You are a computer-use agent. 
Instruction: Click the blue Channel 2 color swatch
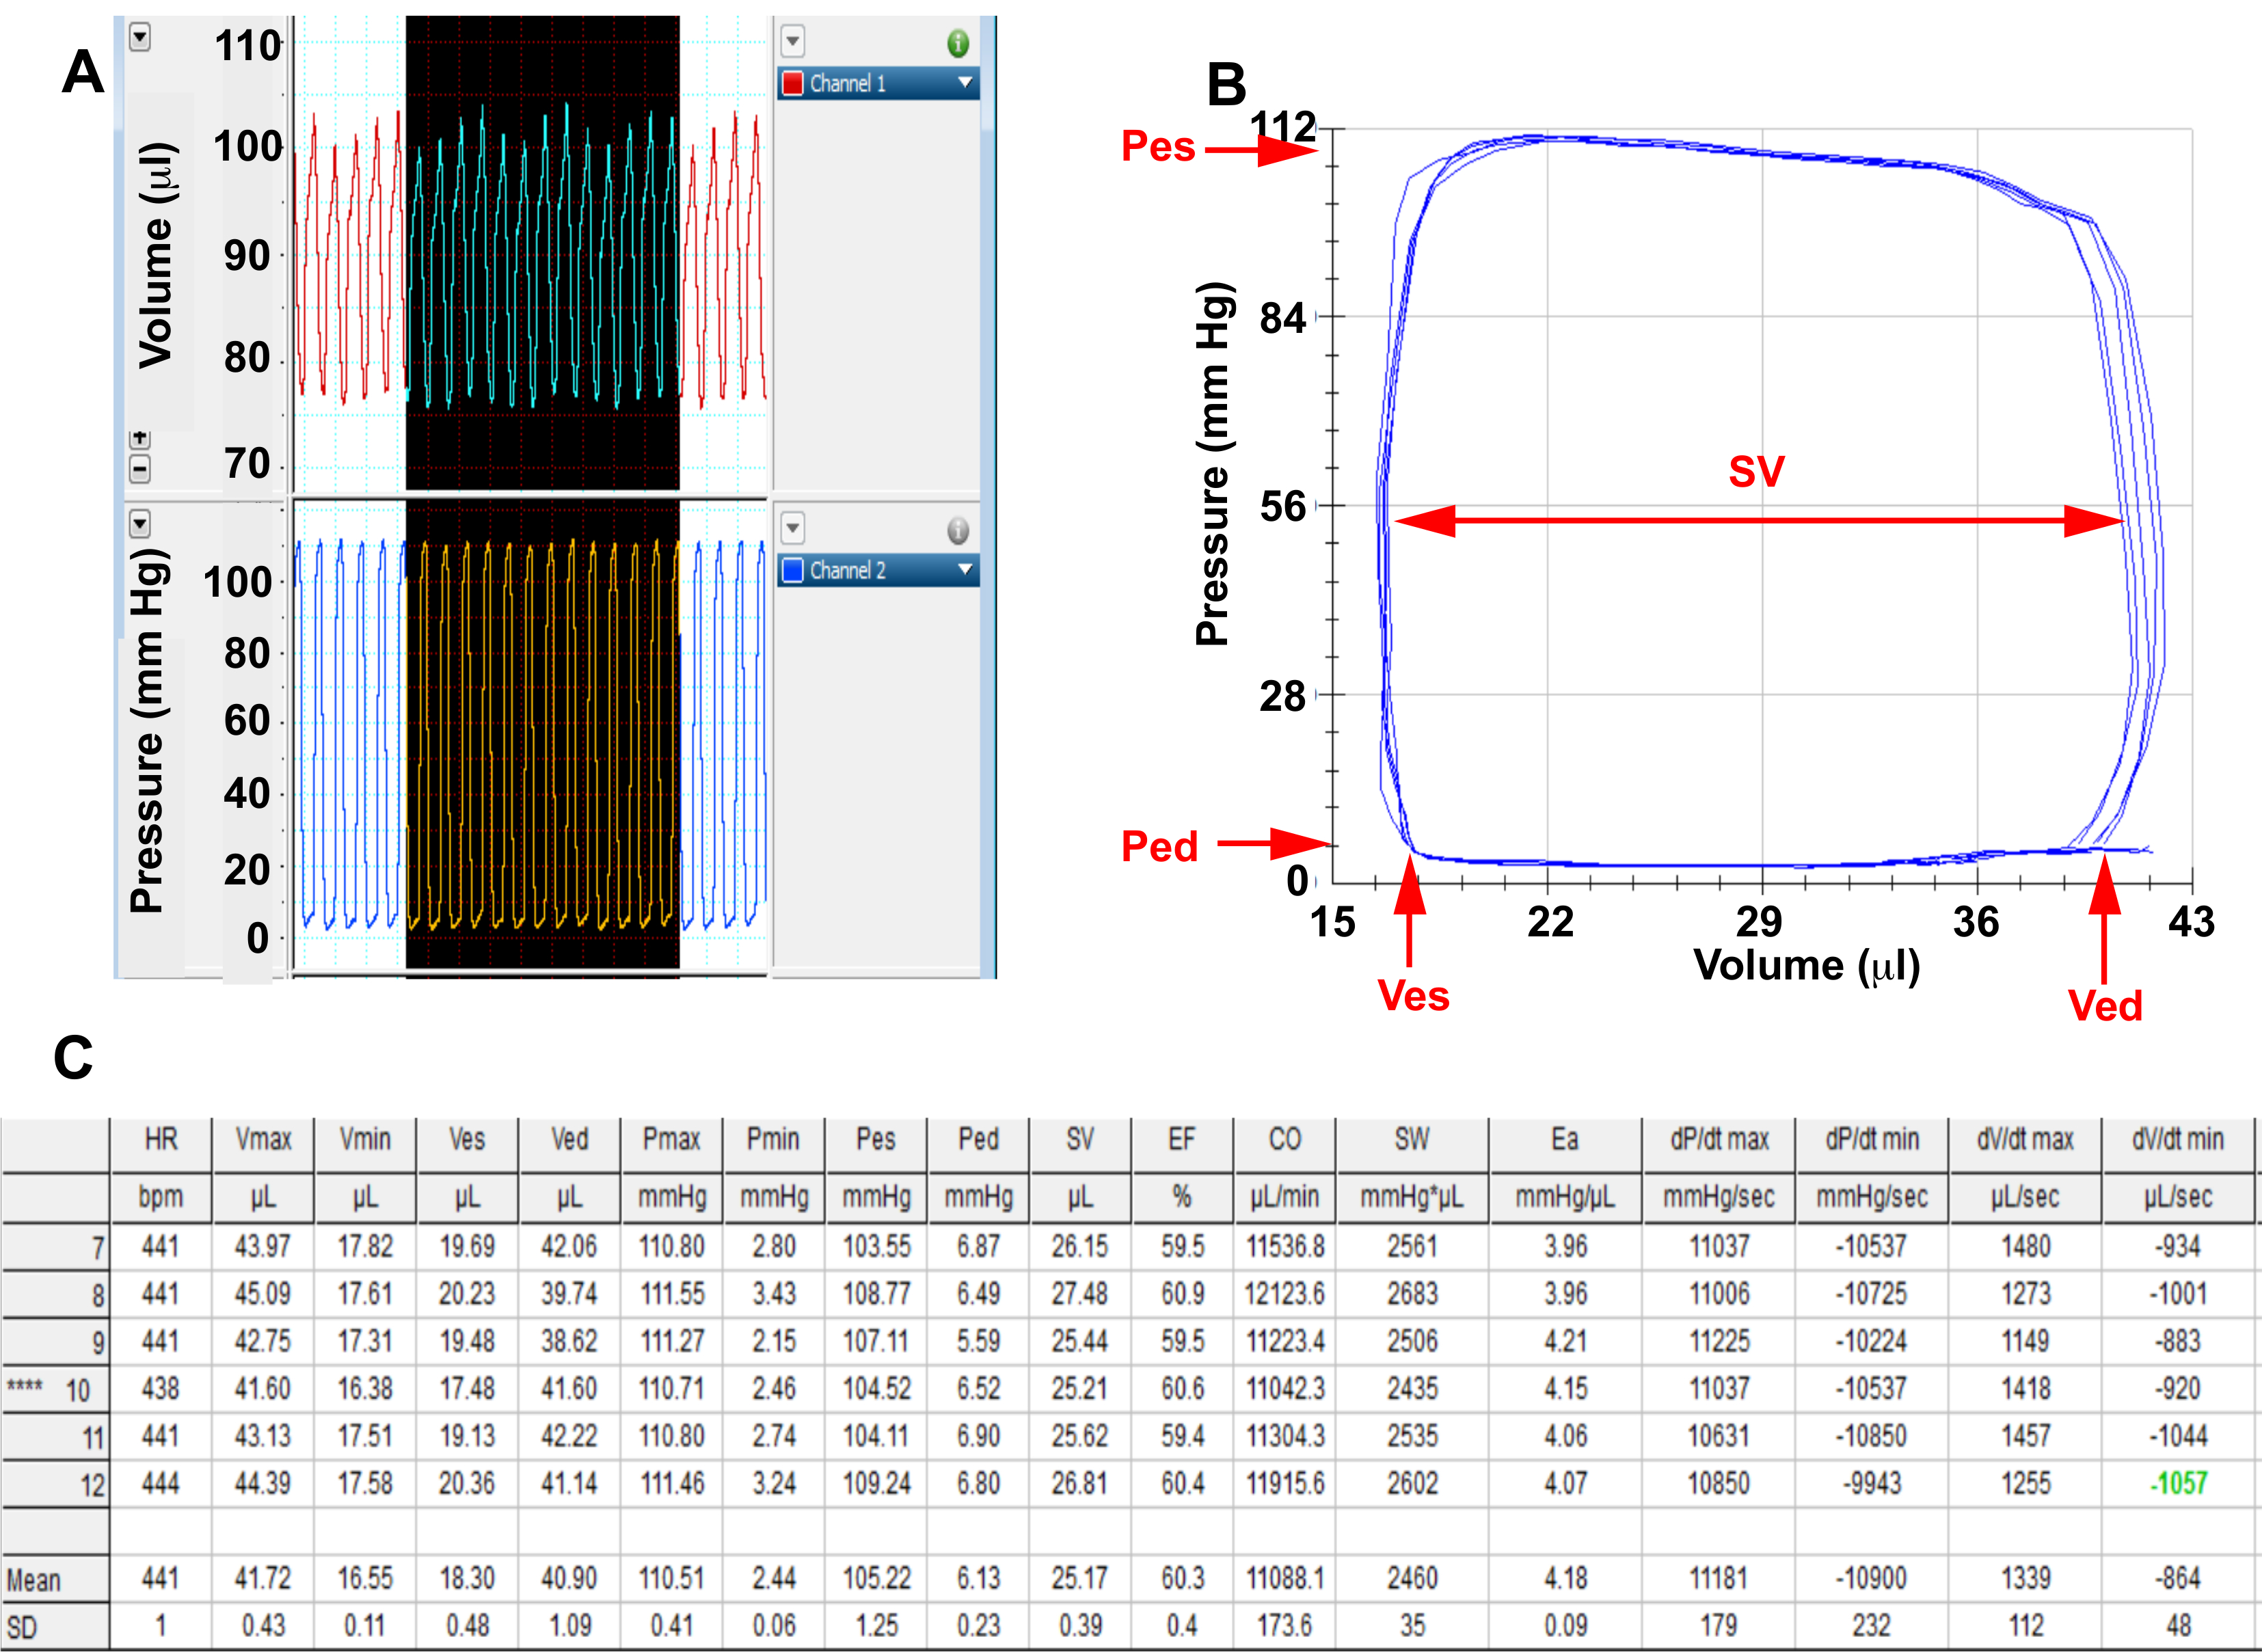click(x=792, y=570)
